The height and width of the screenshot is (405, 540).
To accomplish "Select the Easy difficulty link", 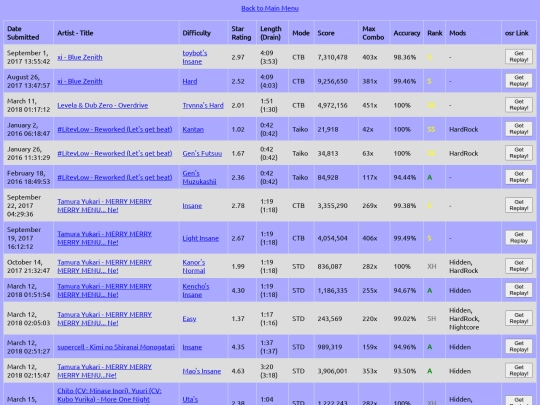I will pos(189,319).
